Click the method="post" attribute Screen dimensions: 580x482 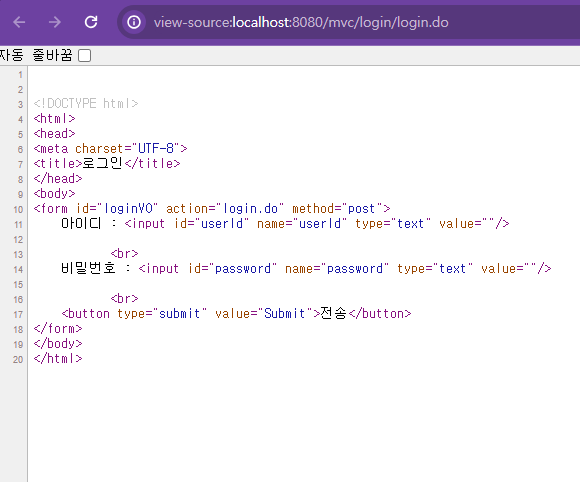click(x=337, y=209)
